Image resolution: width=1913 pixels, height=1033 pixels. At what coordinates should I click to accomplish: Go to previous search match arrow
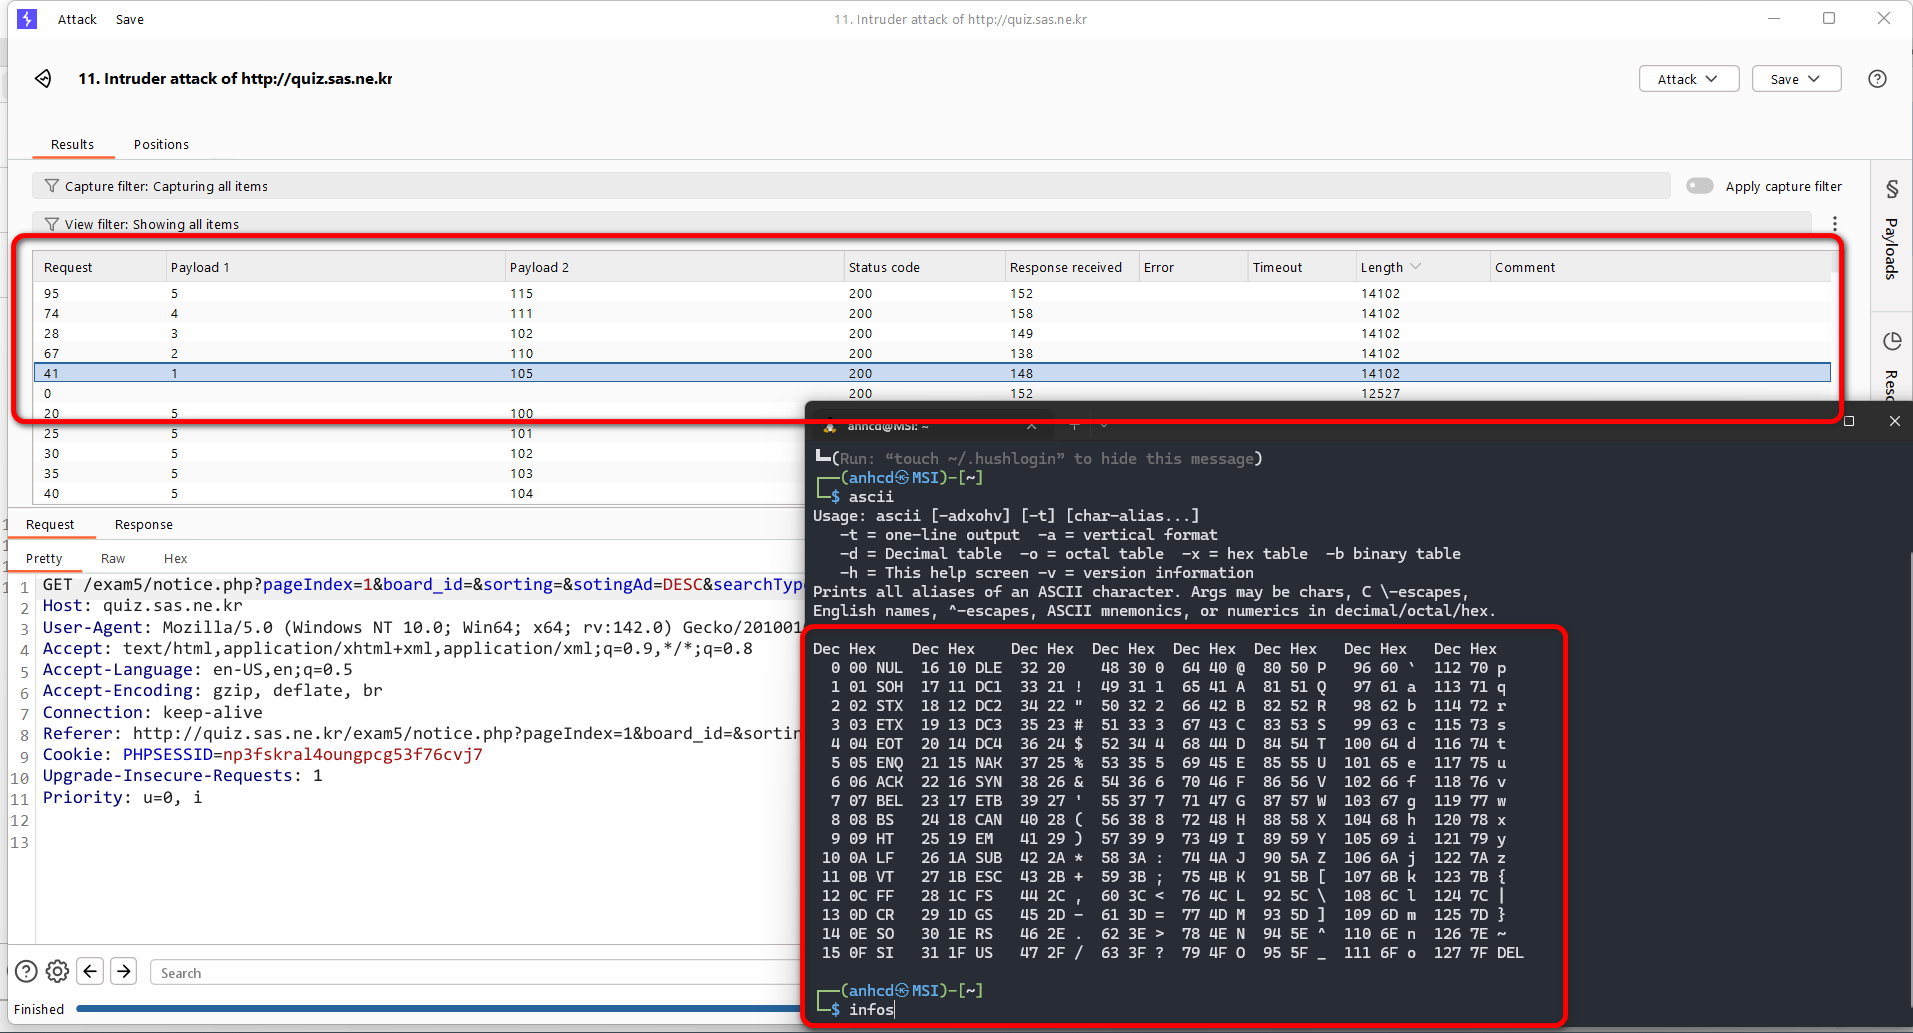[x=90, y=971]
